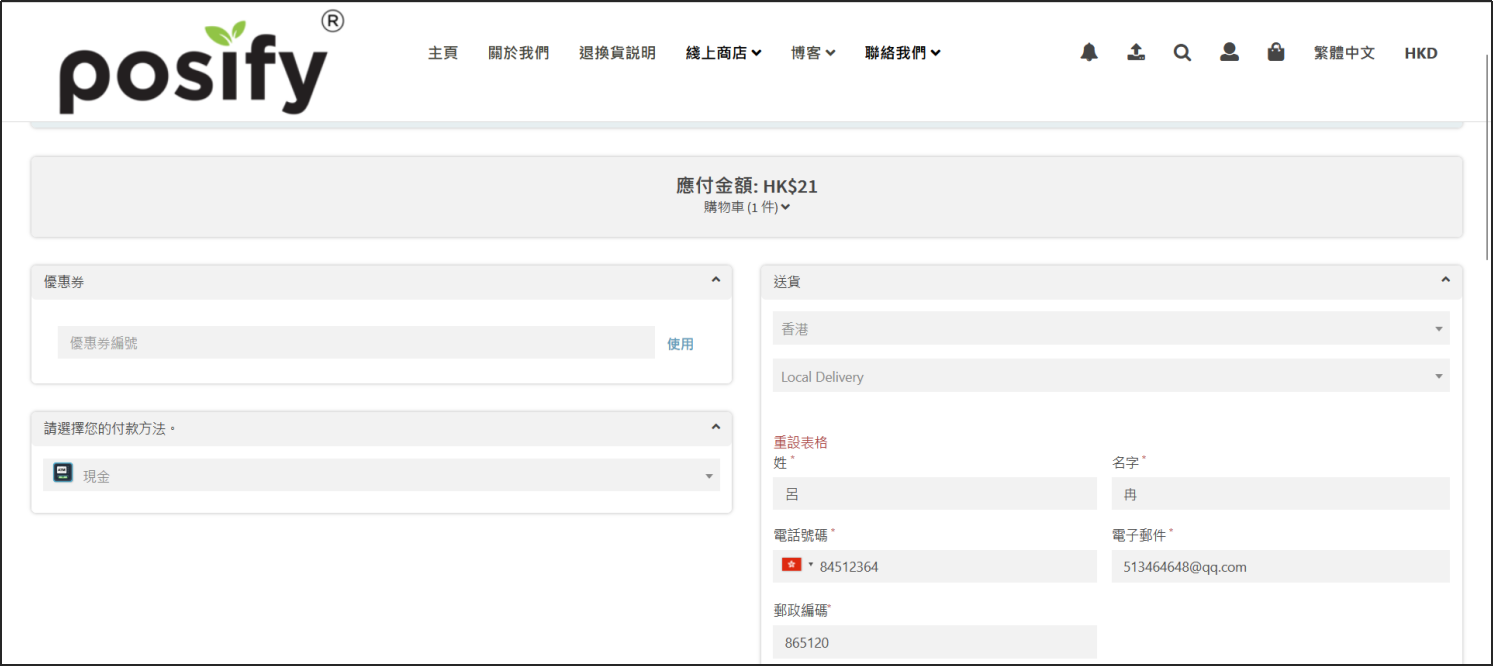Collapse the 請選擇您的付款方法 panel
Viewport: 1494px width, 666px height.
[x=715, y=427]
